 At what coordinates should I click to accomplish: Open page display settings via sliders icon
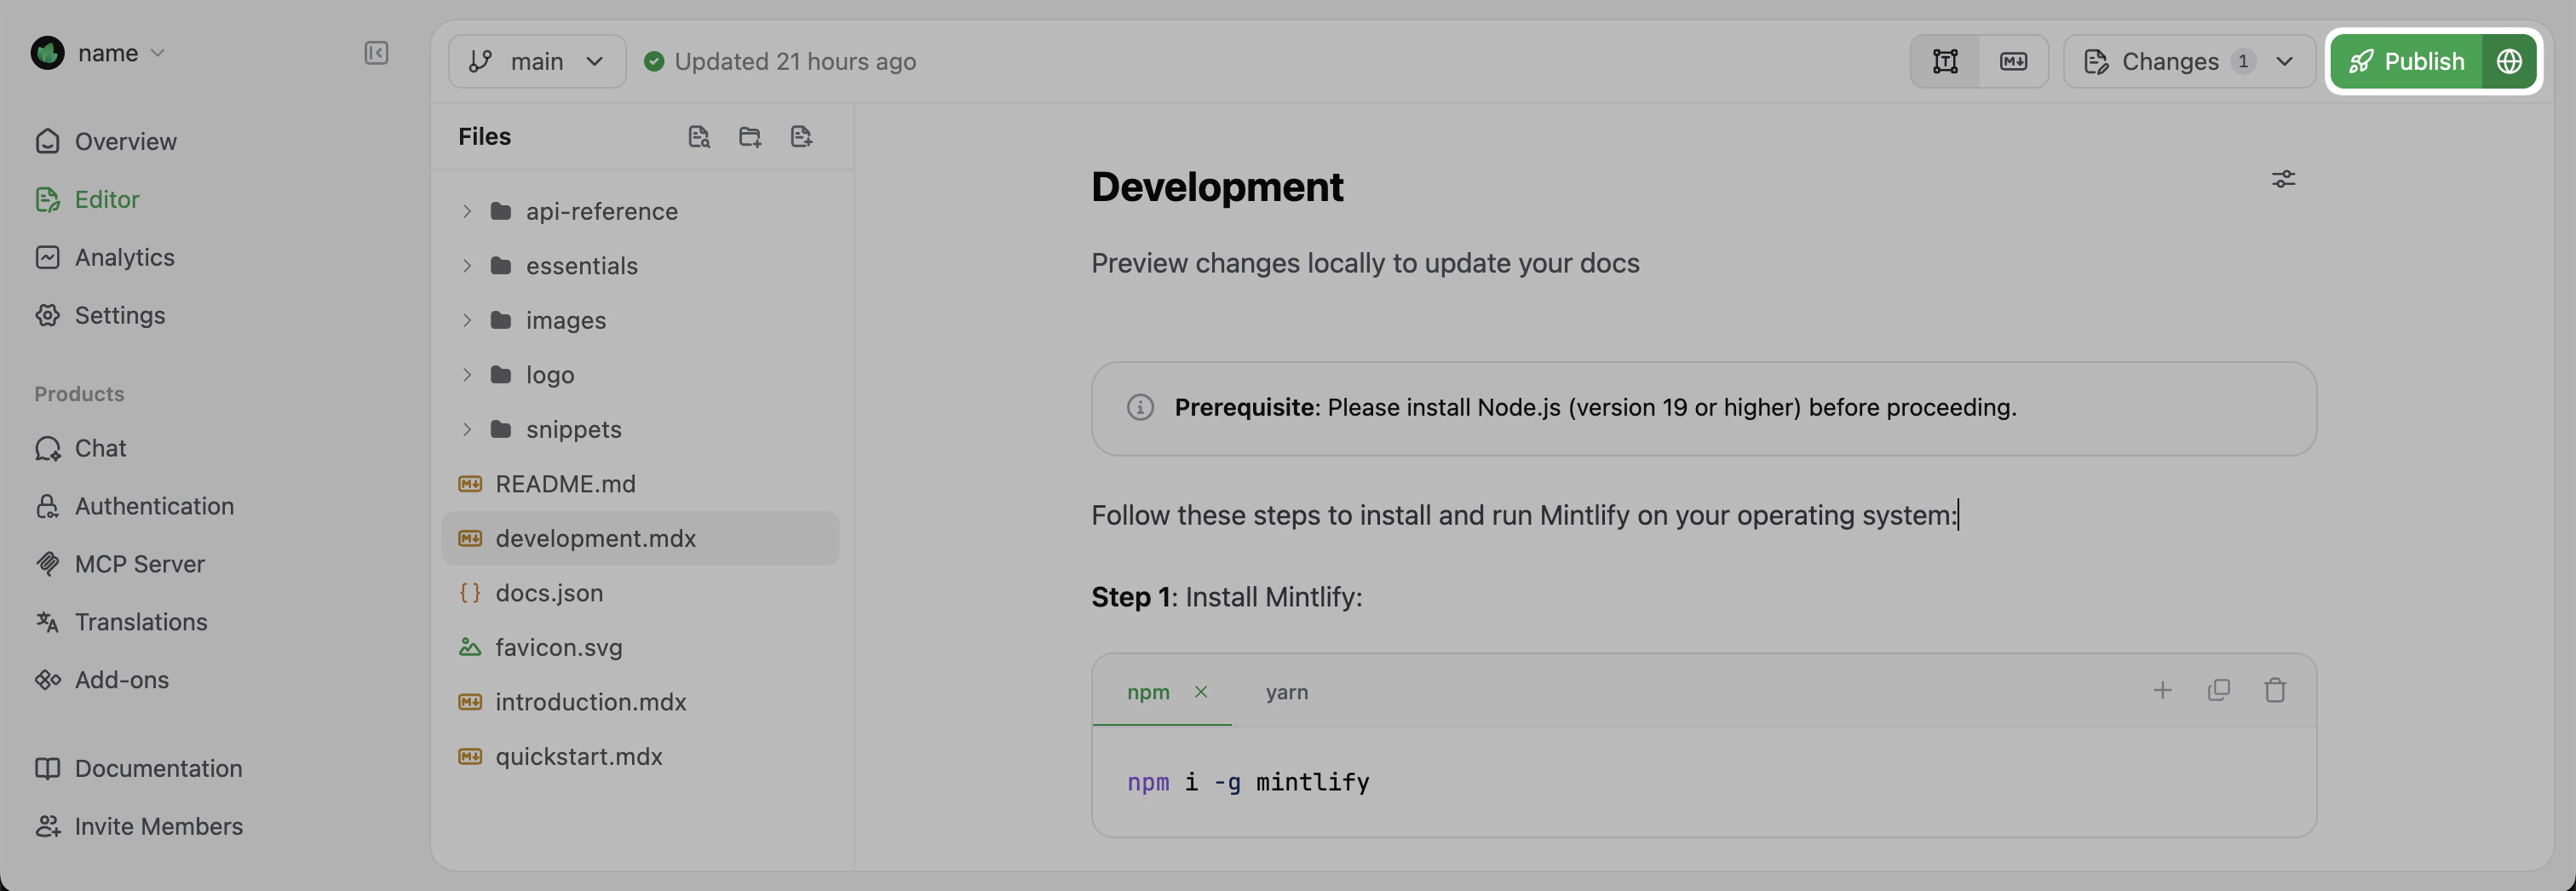point(2285,179)
